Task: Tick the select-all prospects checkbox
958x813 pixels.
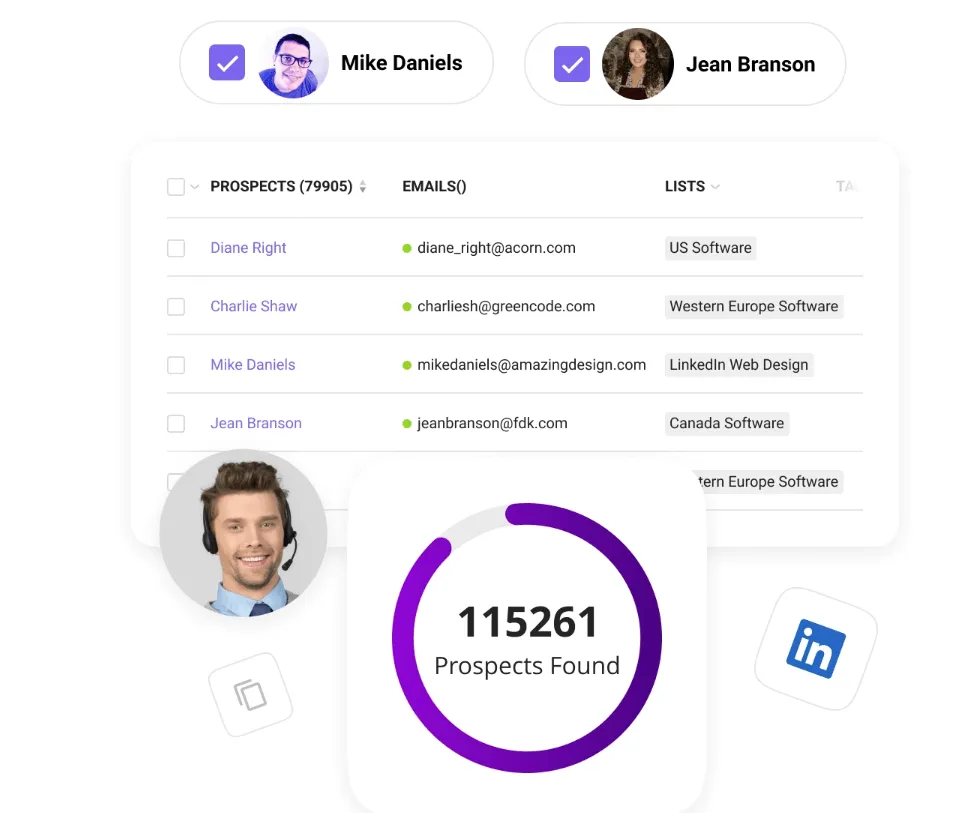Action: pyautogui.click(x=176, y=186)
